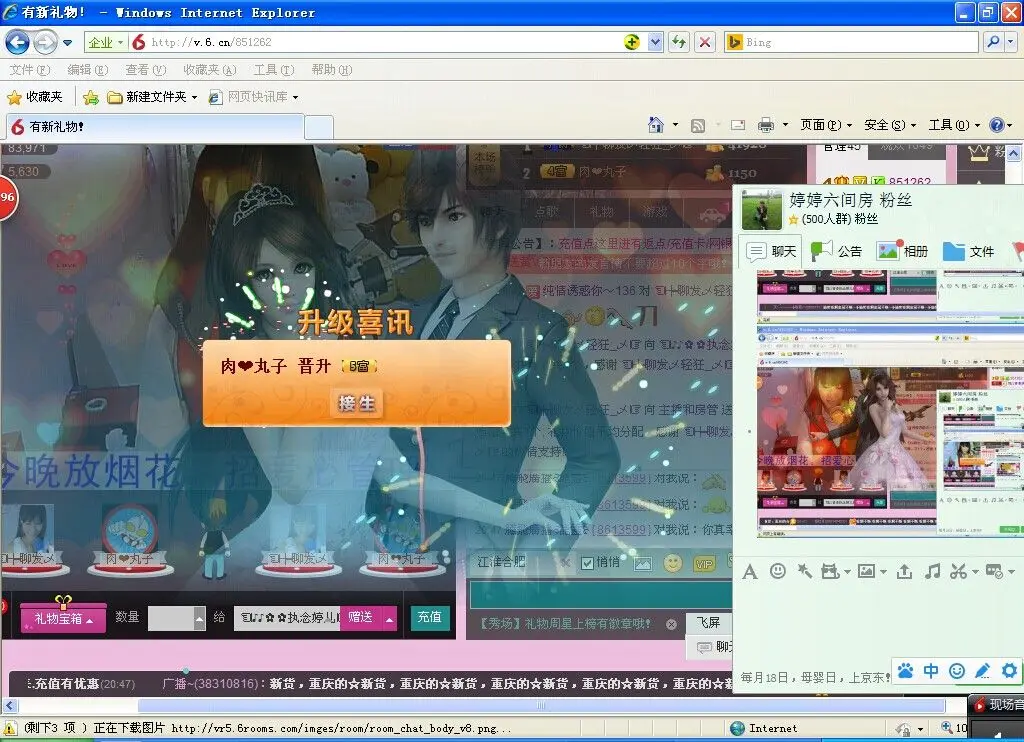
Task: Dismiss the 礼物周星 notice with its X
Action: [671, 624]
